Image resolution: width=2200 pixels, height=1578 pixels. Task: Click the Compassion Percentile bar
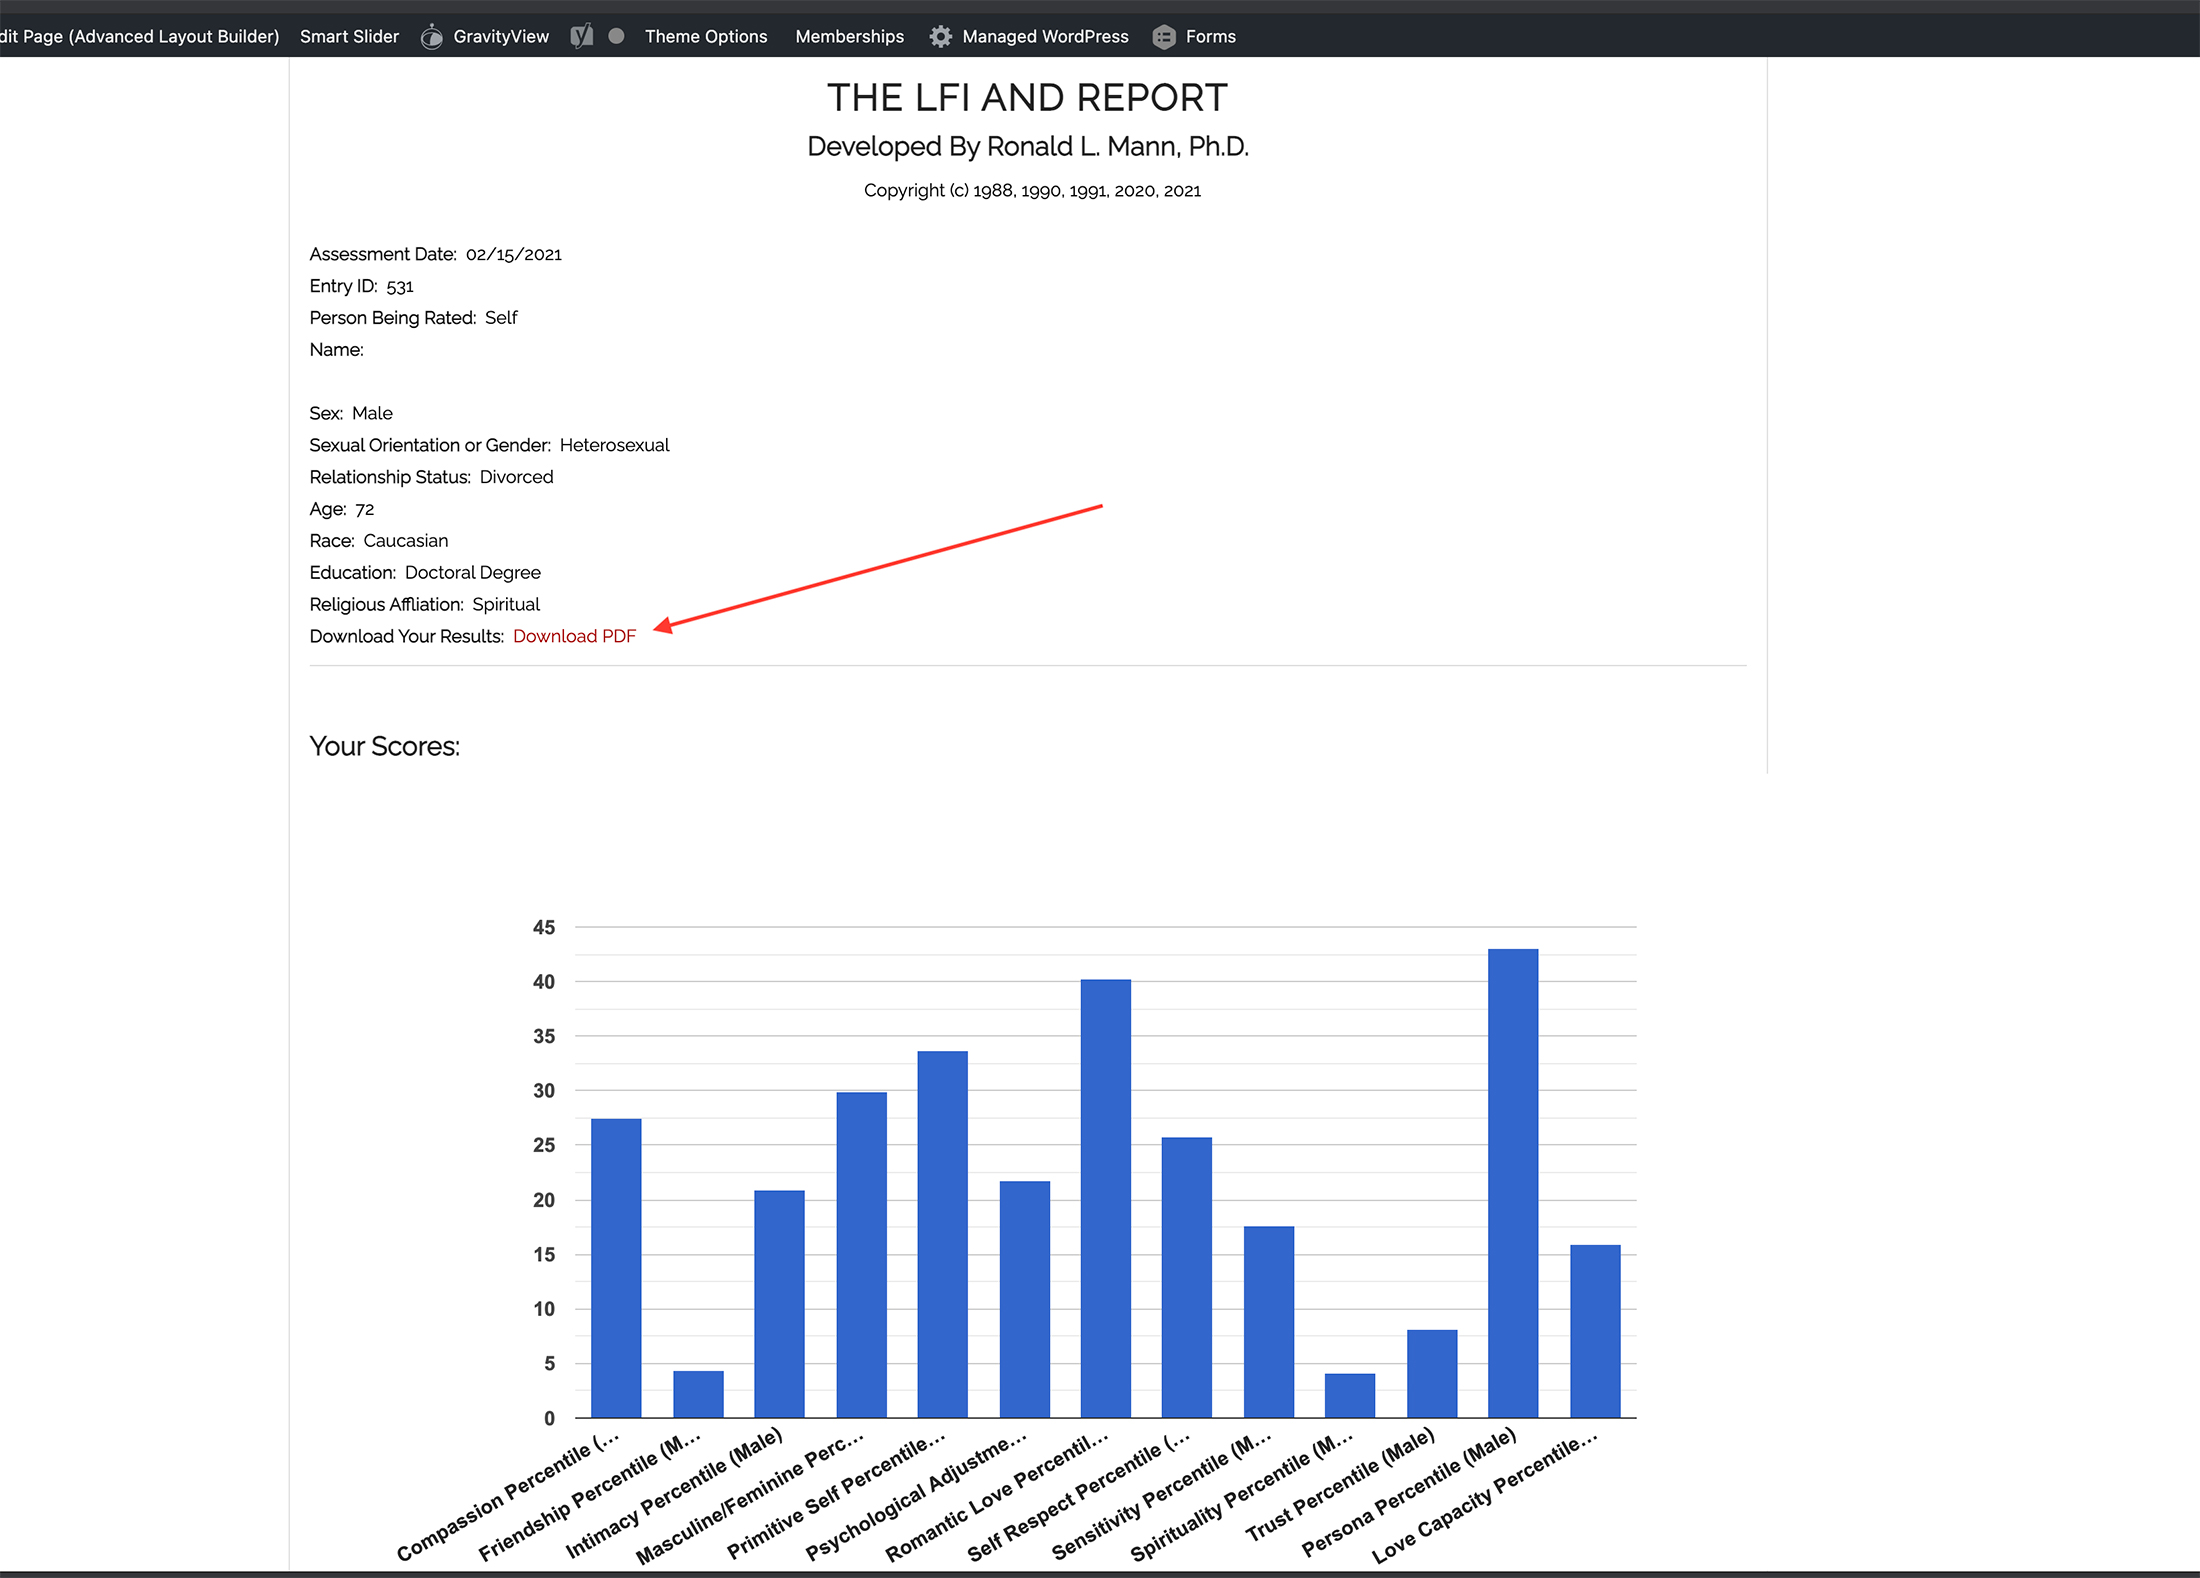(x=616, y=1268)
